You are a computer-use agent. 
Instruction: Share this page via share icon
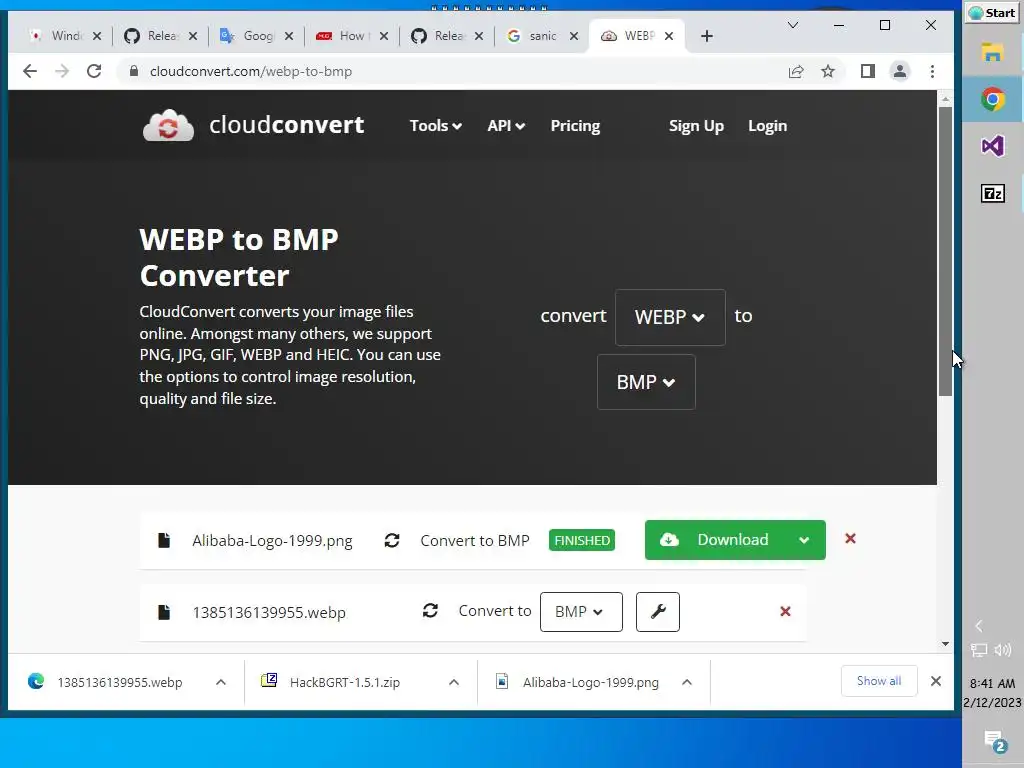[x=795, y=71]
